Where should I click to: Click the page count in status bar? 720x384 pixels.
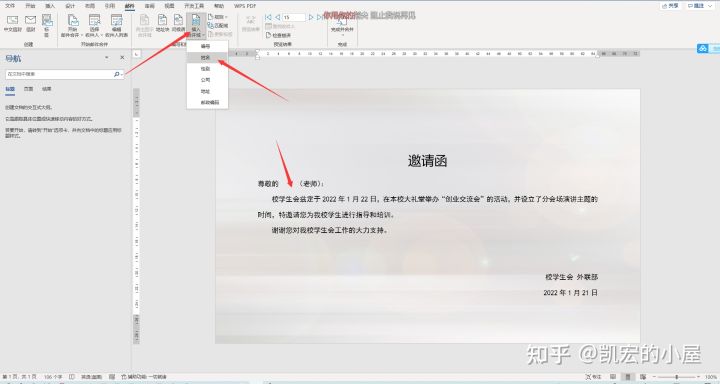(19, 377)
